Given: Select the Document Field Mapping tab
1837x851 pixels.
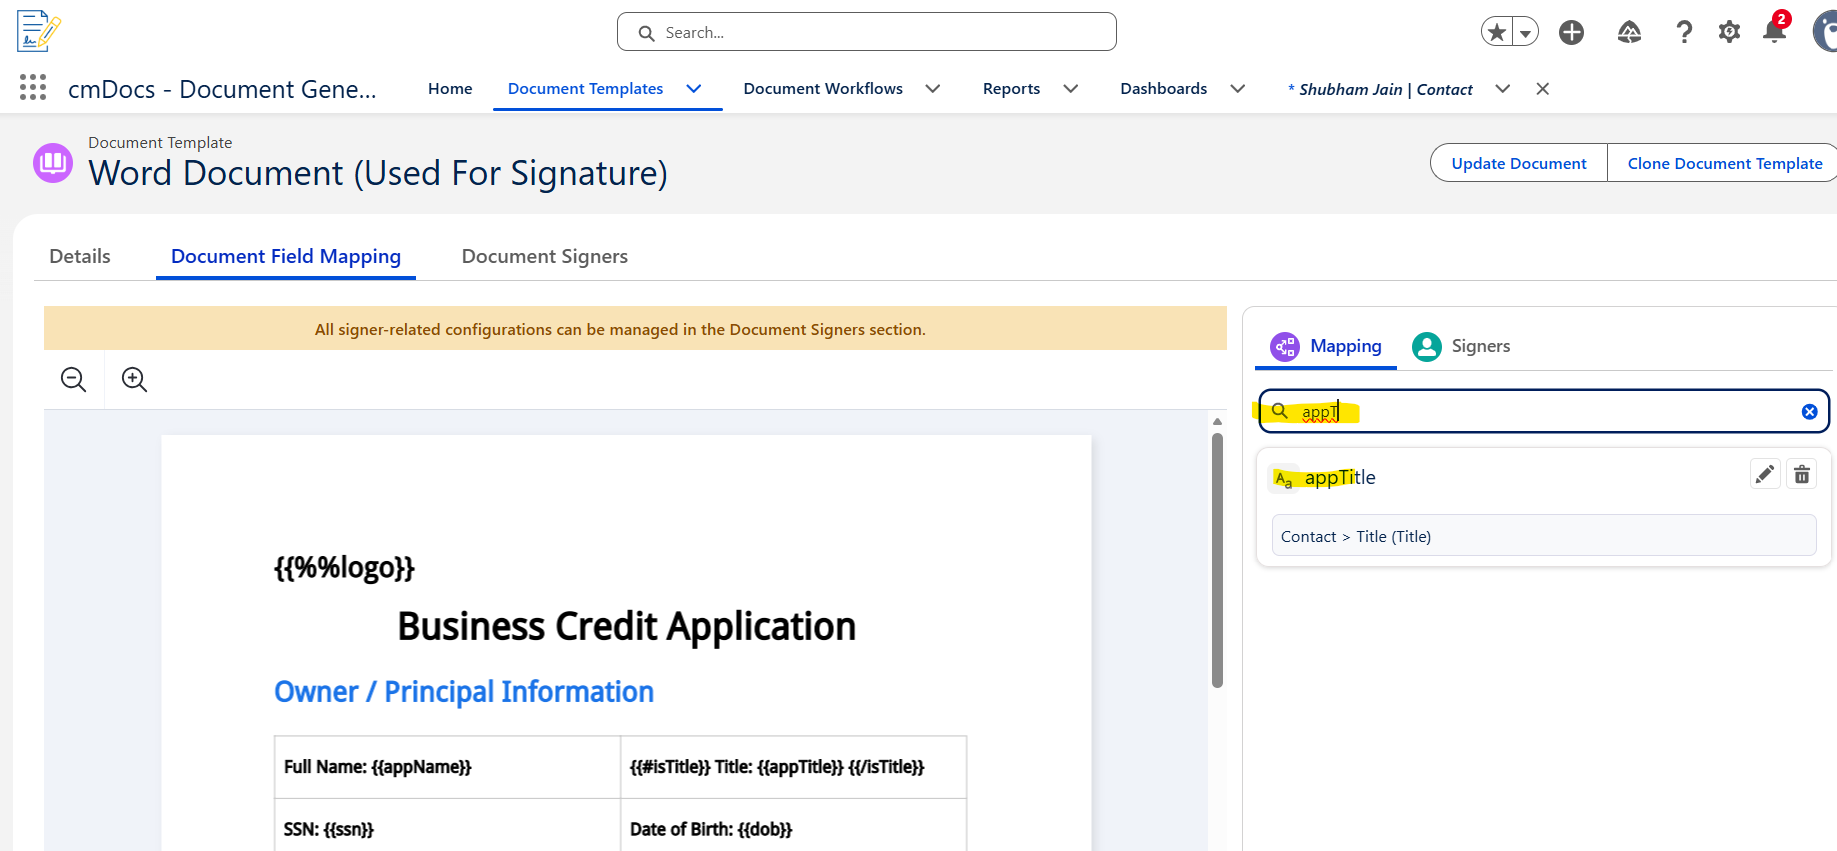Looking at the screenshot, I should pyautogui.click(x=286, y=256).
